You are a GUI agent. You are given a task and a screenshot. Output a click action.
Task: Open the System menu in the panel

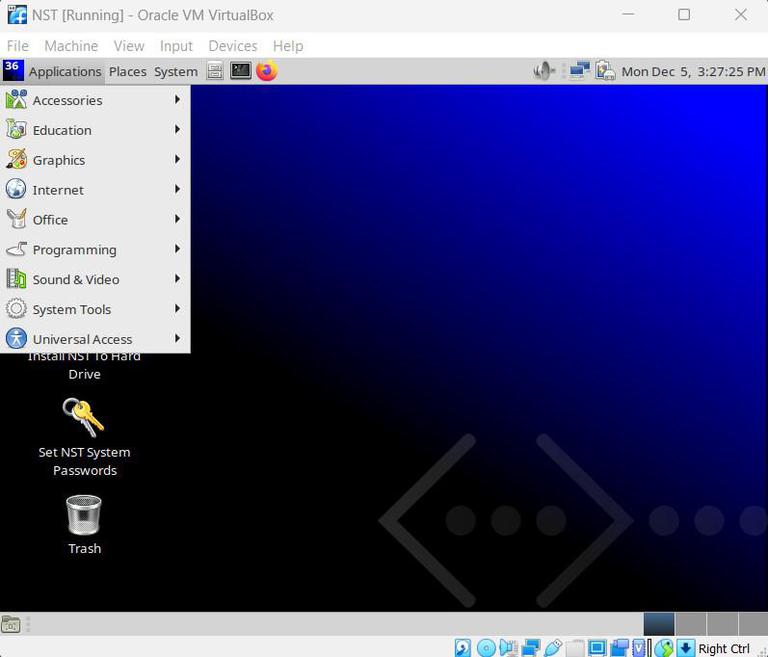pos(176,72)
